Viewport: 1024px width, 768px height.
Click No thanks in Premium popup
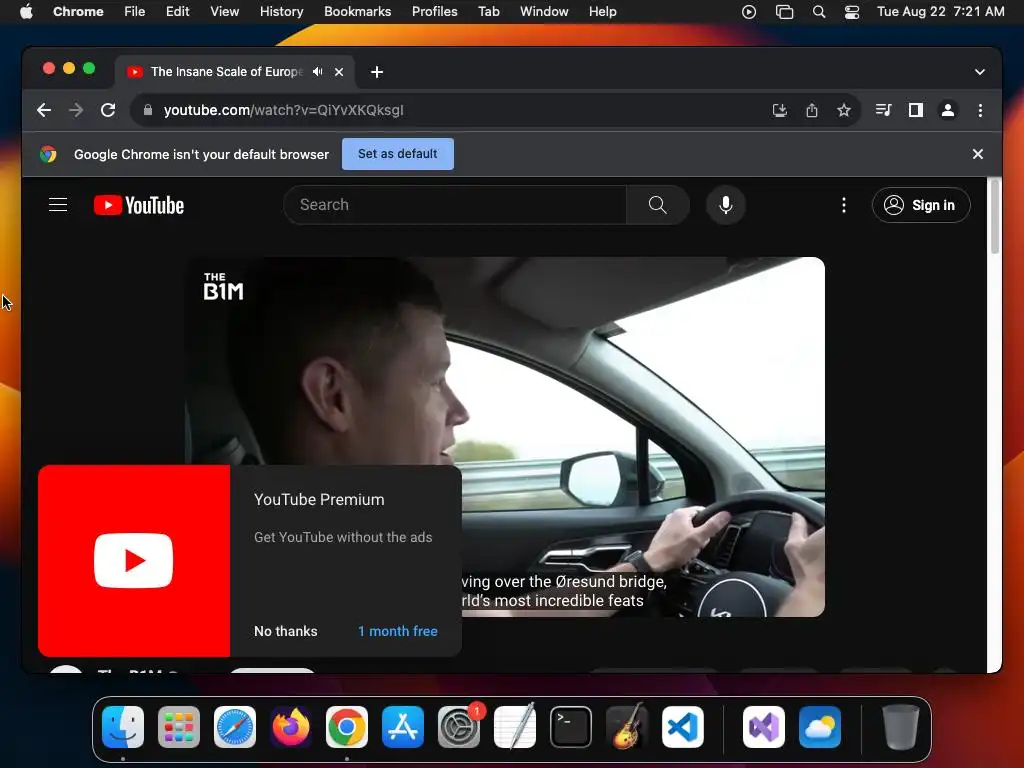(x=285, y=632)
